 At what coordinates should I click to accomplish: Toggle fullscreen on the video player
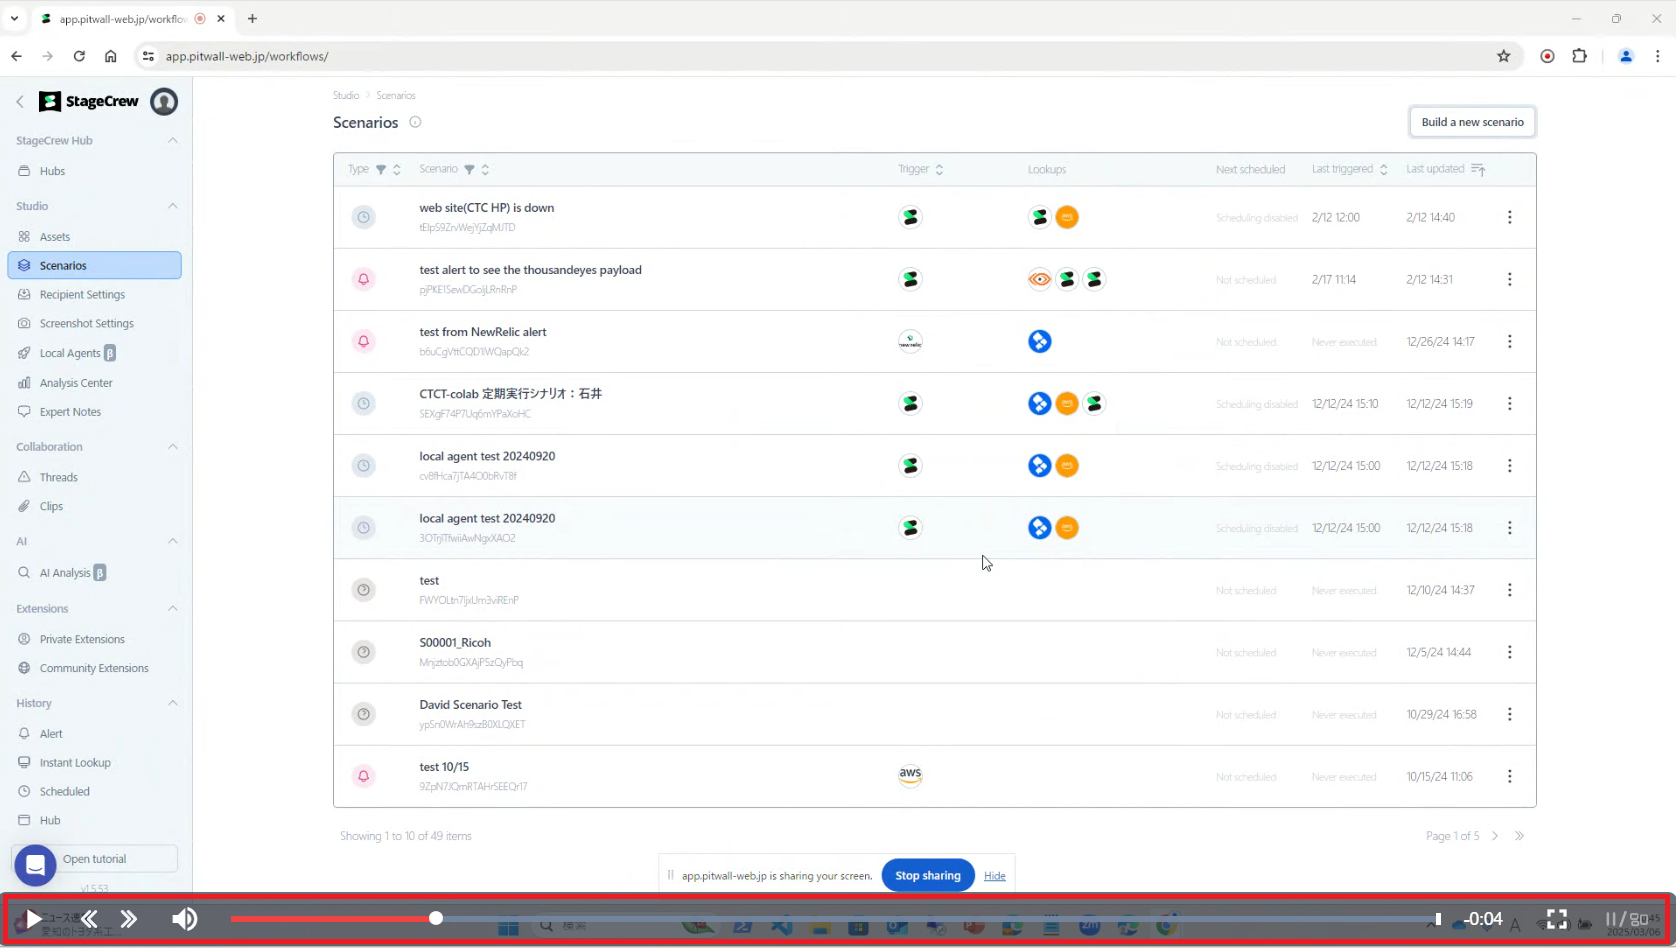click(x=1556, y=919)
